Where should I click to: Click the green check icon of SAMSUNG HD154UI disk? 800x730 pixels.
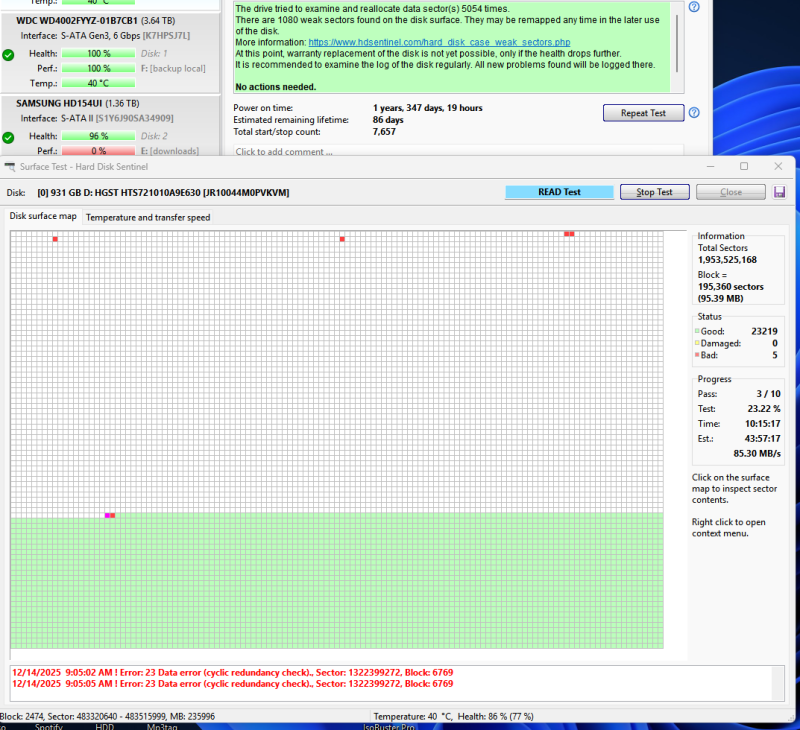[x=8, y=137]
